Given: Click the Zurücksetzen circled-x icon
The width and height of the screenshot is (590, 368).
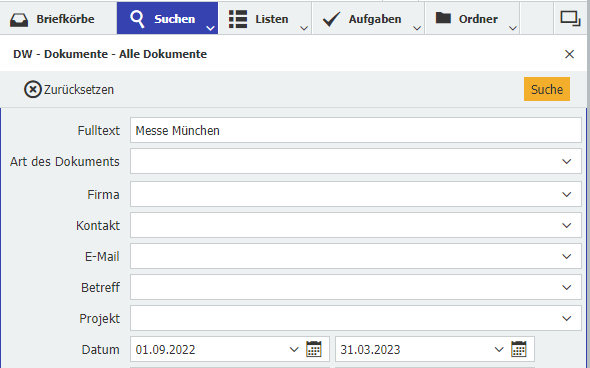Looking at the screenshot, I should [33, 90].
